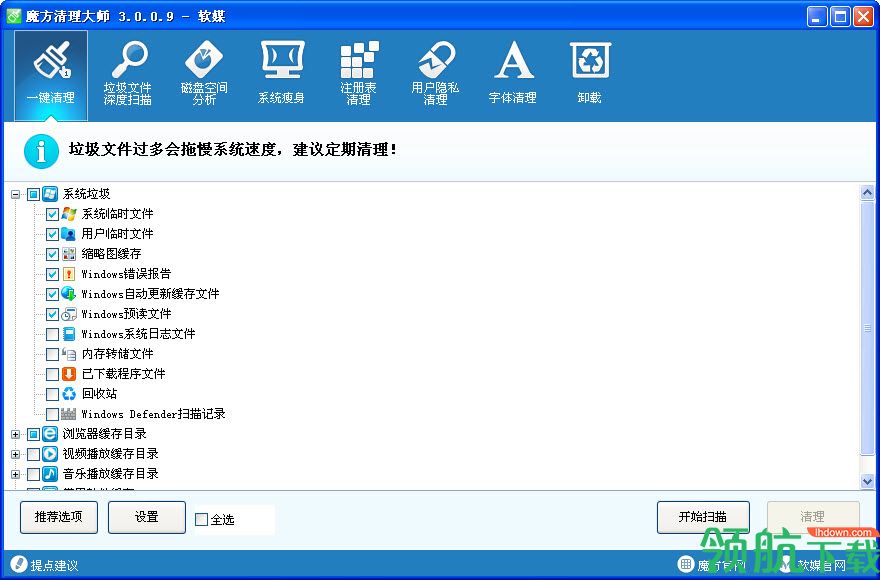Check Windows系统日志文件 checkbox
This screenshot has width=880, height=580.
[52, 334]
